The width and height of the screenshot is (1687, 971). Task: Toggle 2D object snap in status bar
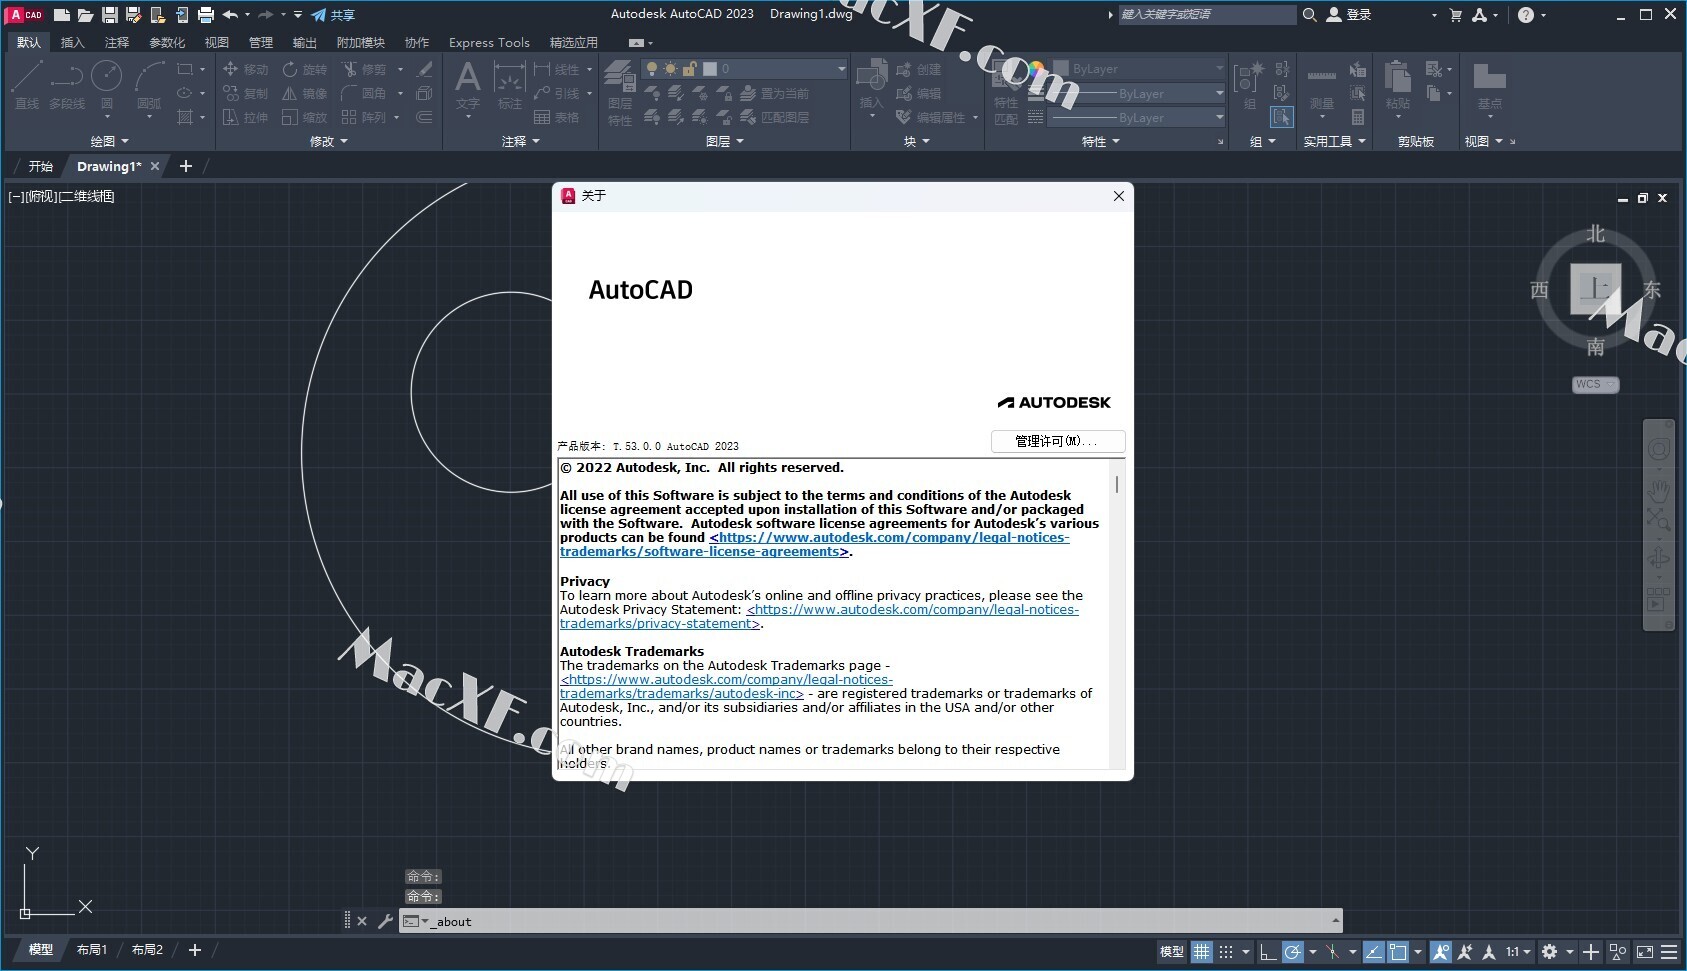click(x=1398, y=951)
